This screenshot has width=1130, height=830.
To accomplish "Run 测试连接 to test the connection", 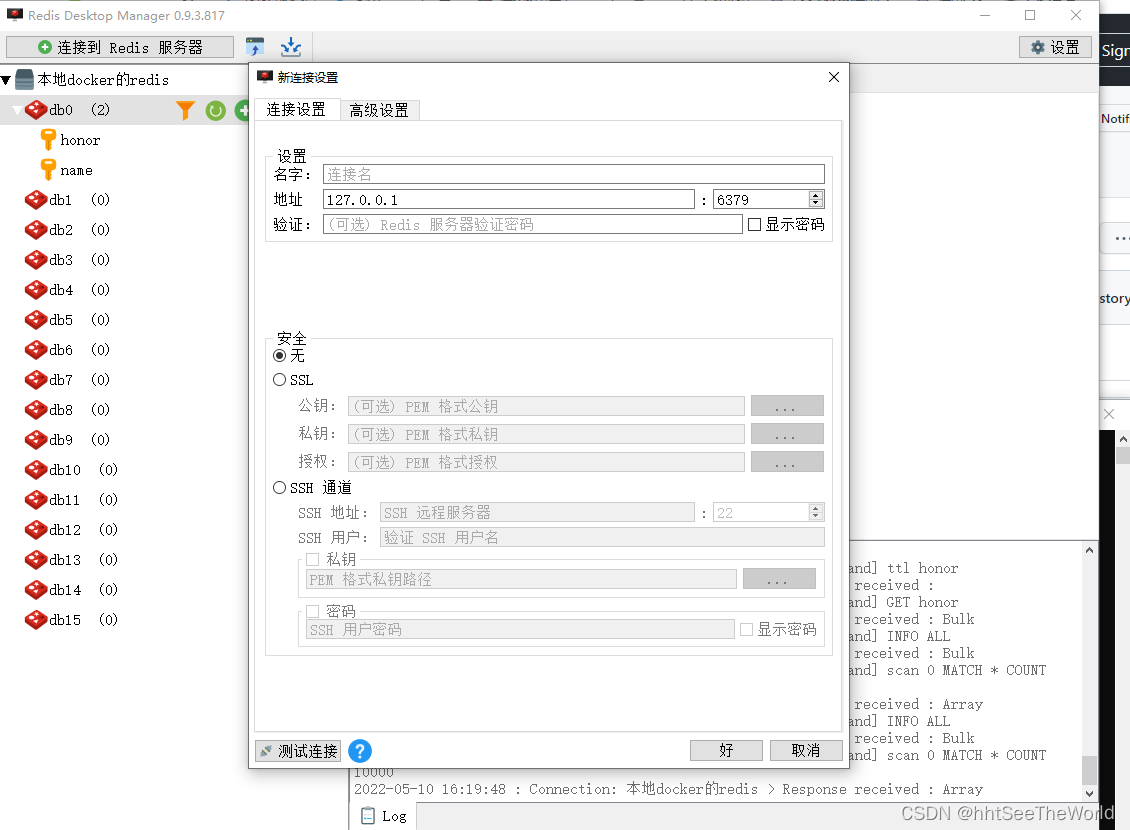I will 297,750.
